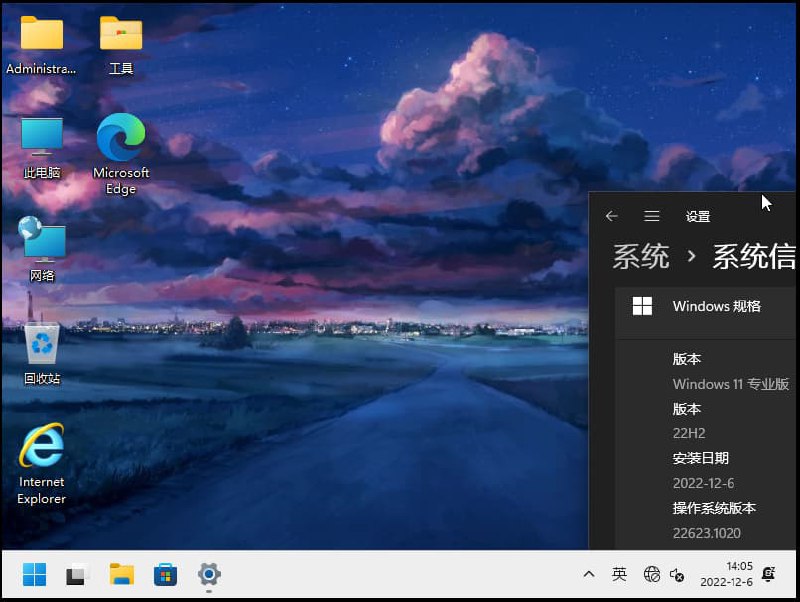Open the Administrator folder

[x=40, y=33]
